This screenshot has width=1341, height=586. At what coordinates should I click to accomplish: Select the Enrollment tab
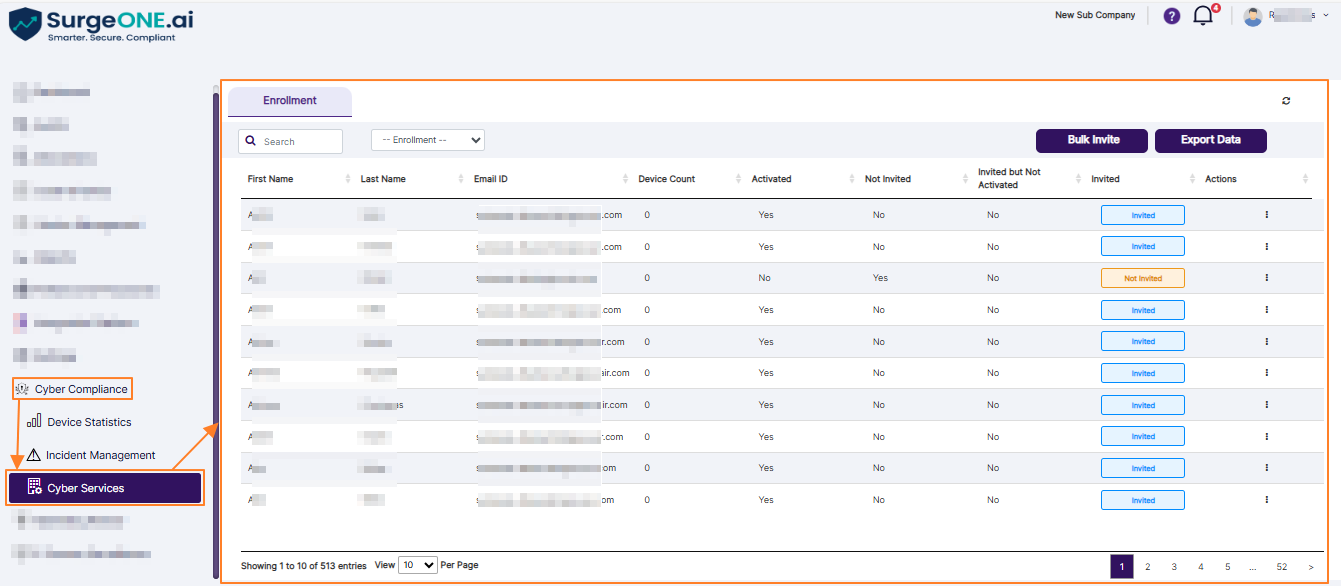click(x=290, y=101)
